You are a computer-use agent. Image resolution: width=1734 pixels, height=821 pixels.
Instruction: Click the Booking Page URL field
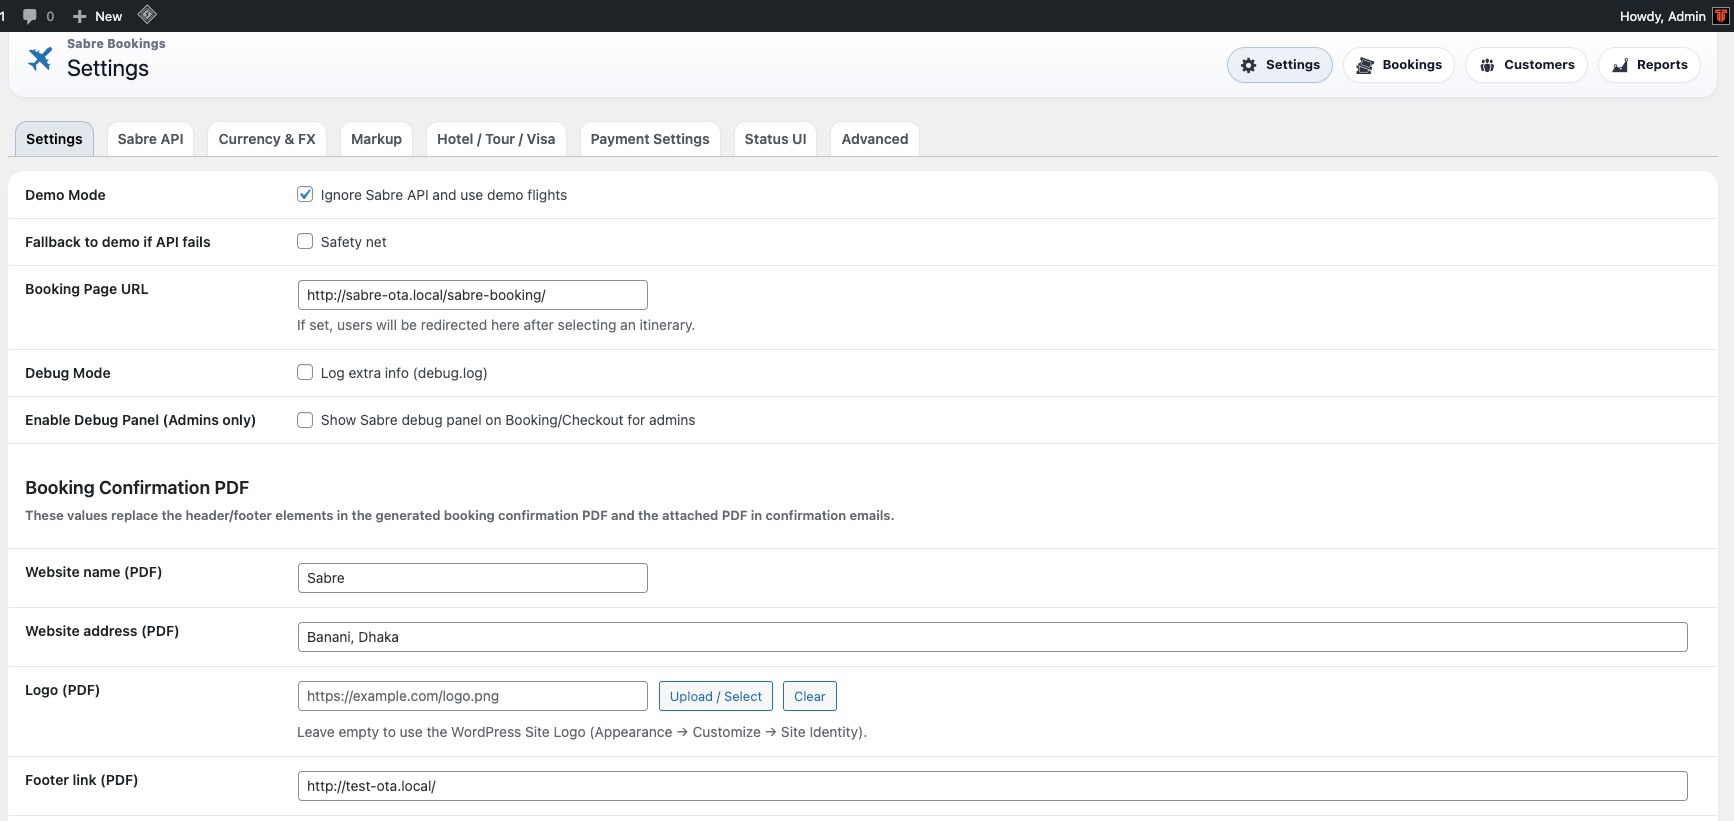click(473, 295)
